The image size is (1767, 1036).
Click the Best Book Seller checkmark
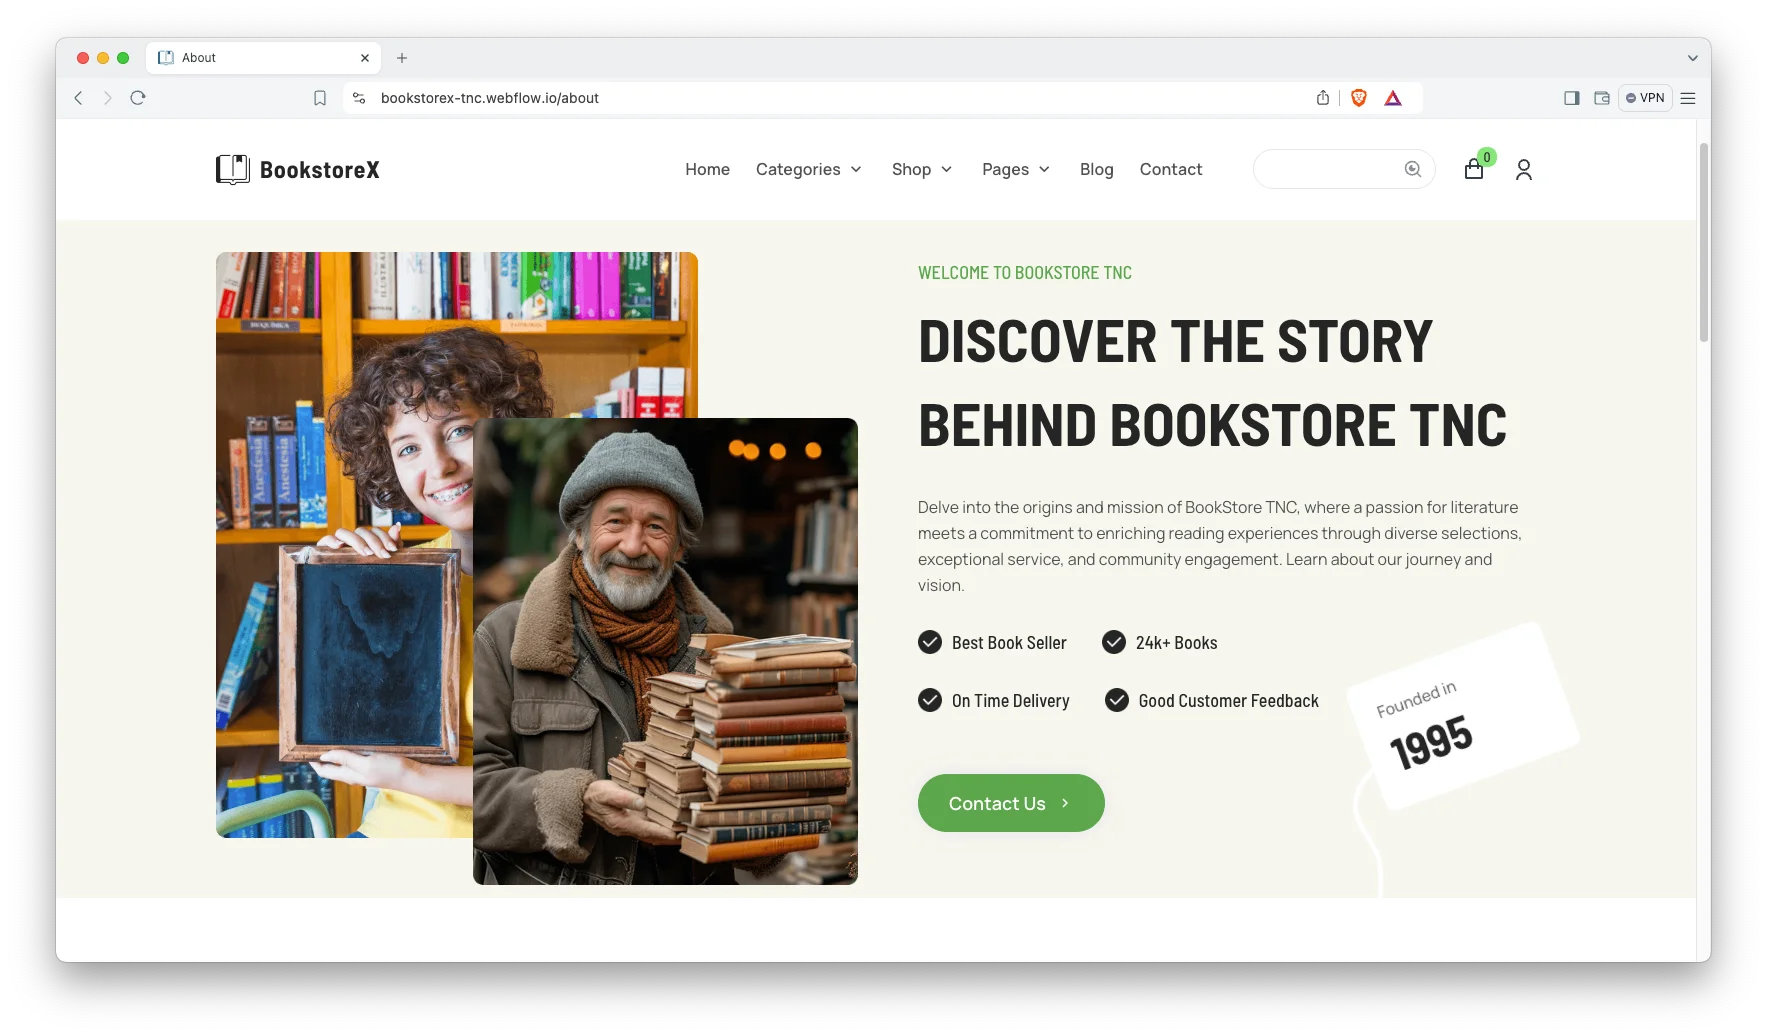930,642
